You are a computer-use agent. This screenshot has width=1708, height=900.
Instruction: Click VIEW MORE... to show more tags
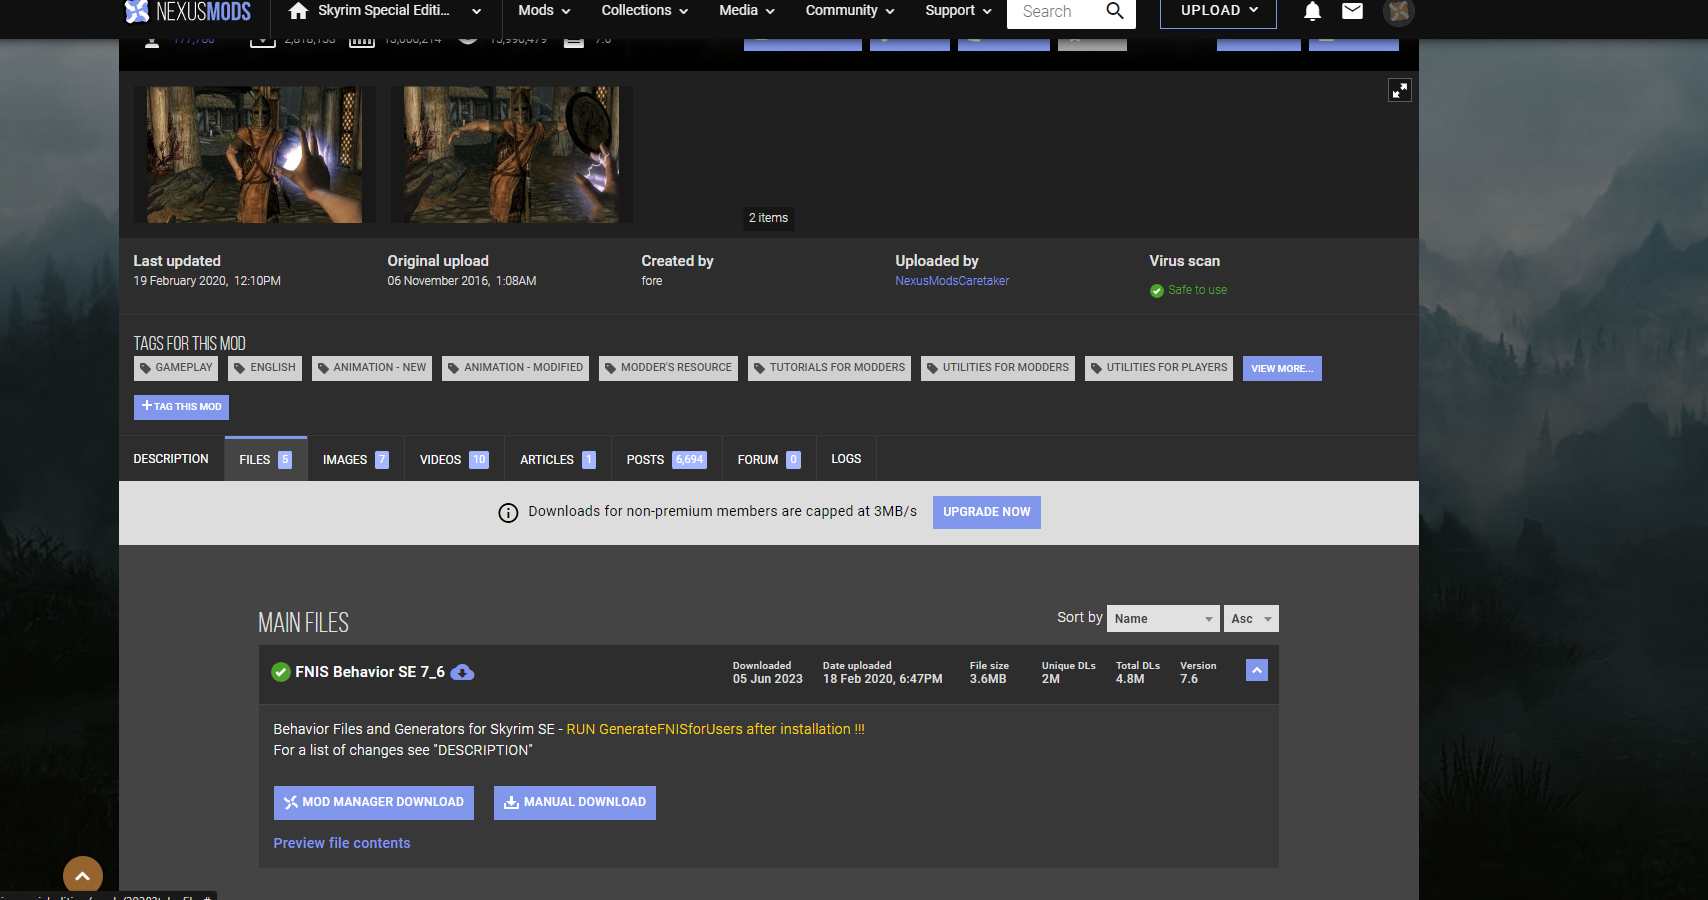tap(1282, 368)
